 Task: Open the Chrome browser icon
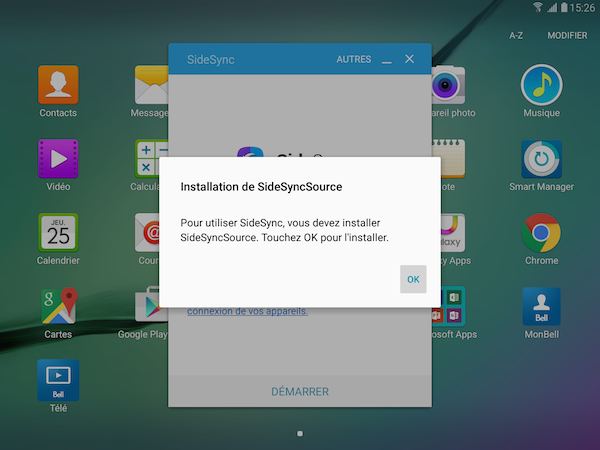point(541,232)
